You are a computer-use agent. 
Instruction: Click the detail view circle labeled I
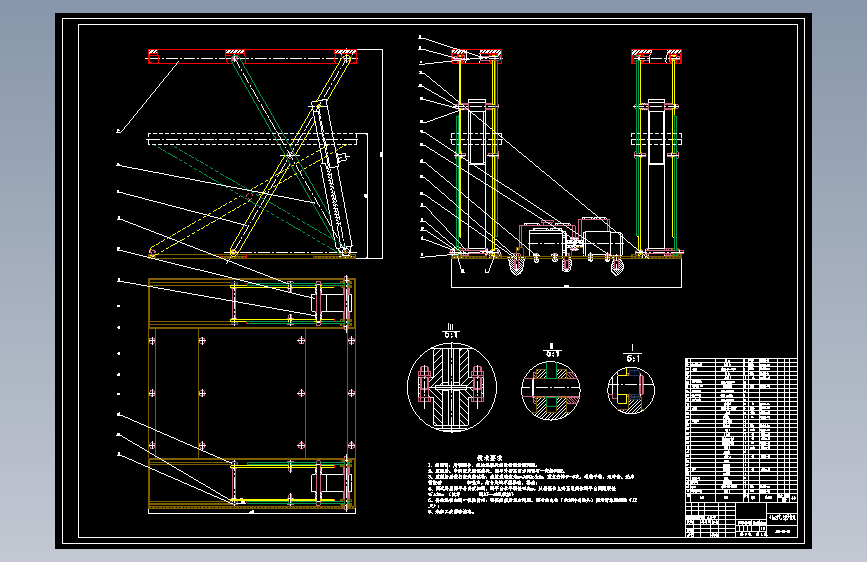(x=631, y=389)
